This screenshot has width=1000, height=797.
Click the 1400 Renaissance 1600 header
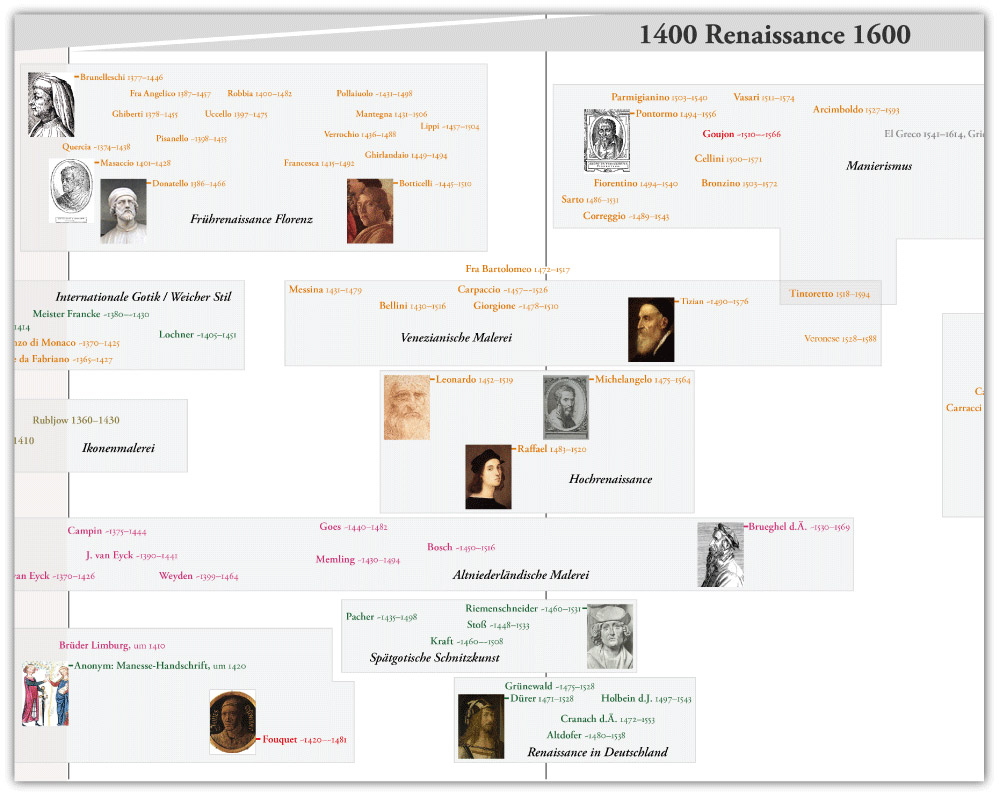coord(774,35)
